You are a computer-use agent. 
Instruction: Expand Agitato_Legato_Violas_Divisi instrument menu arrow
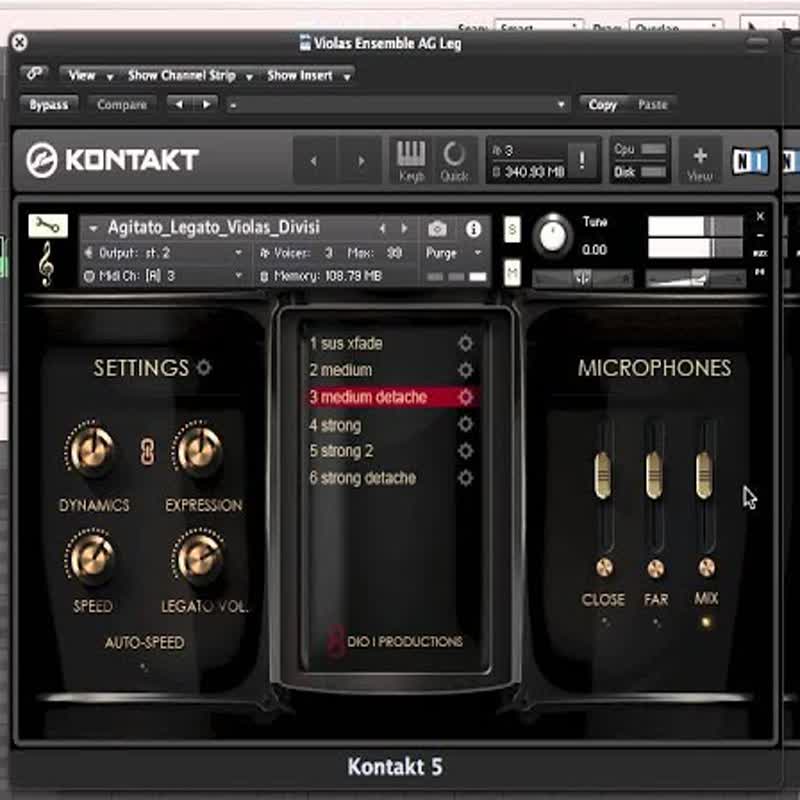click(x=93, y=229)
